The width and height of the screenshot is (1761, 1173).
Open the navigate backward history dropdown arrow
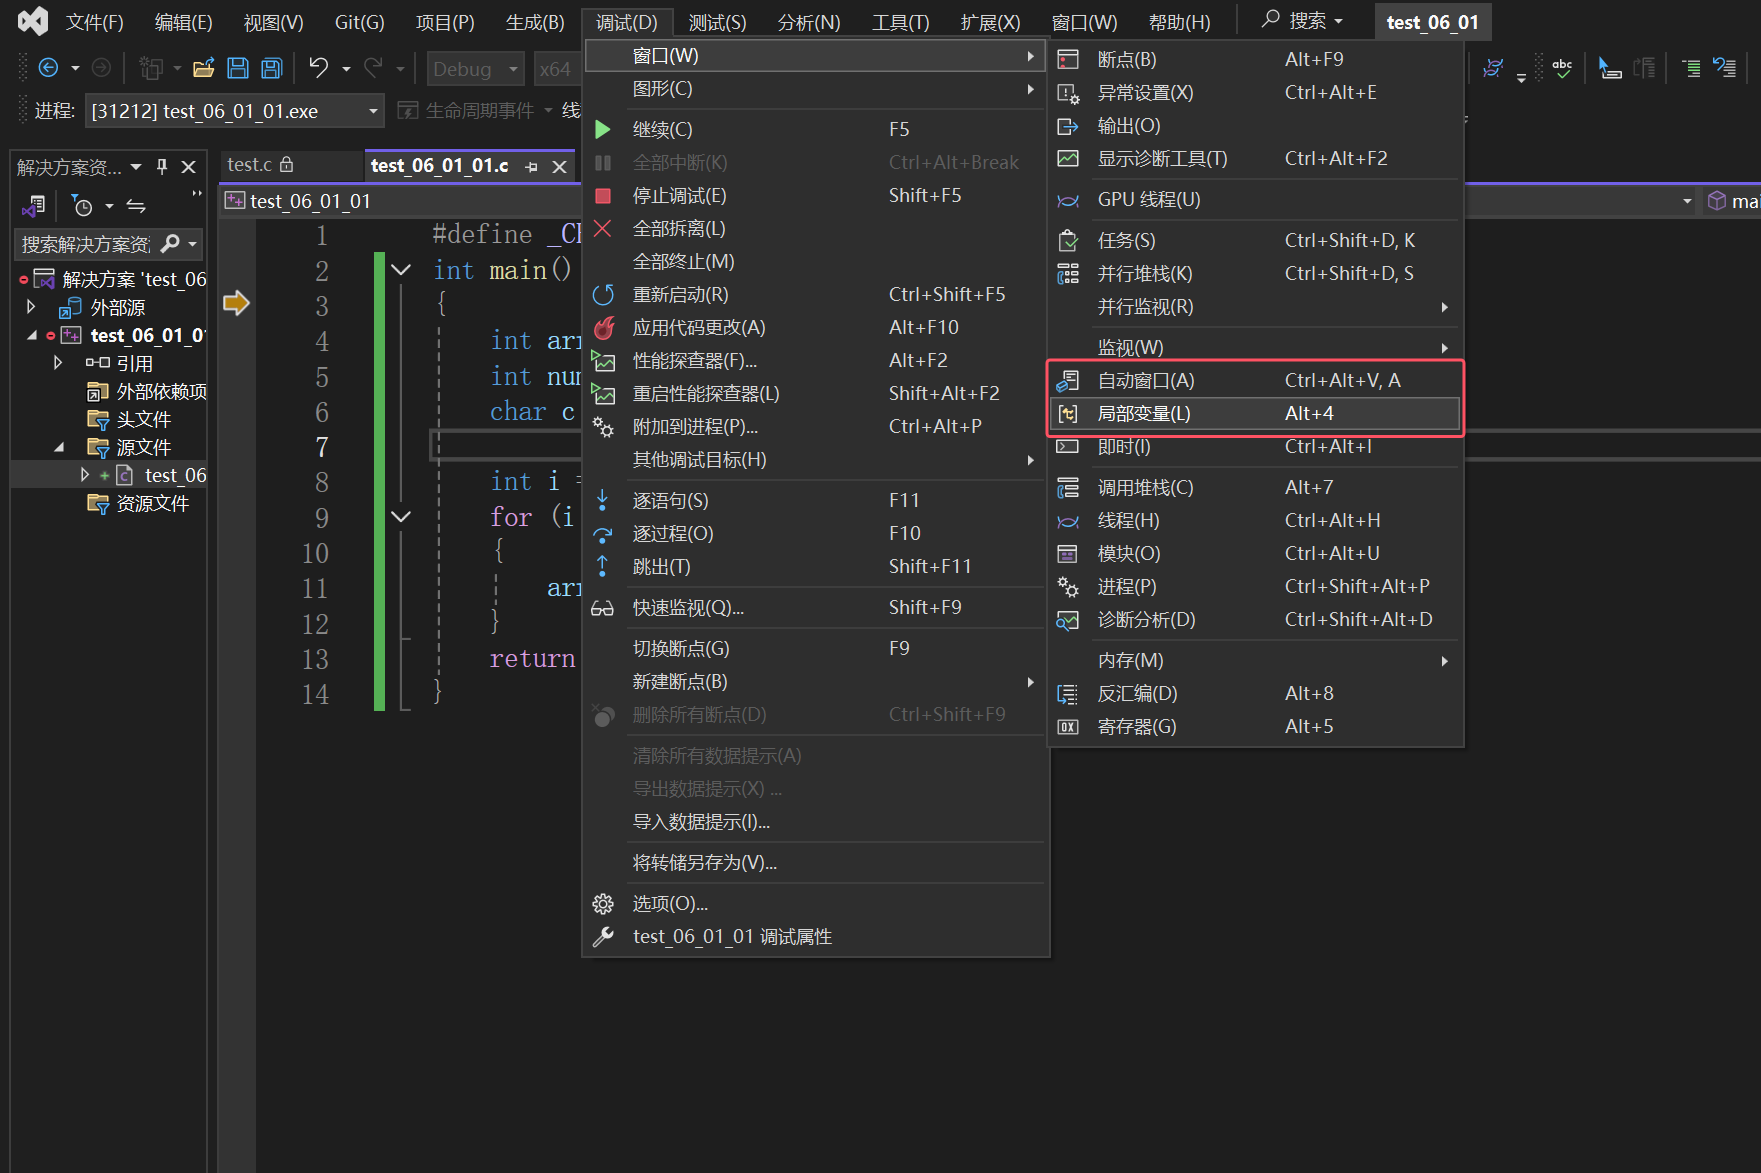click(x=75, y=69)
